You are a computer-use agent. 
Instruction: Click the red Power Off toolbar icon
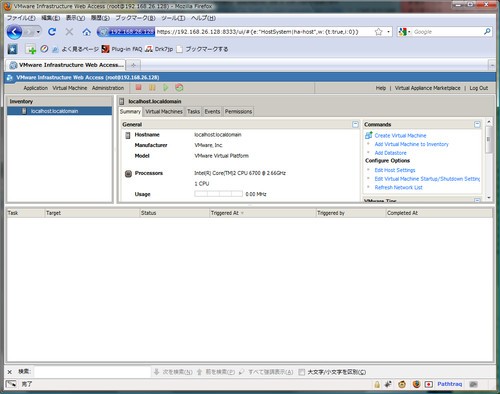tap(139, 88)
